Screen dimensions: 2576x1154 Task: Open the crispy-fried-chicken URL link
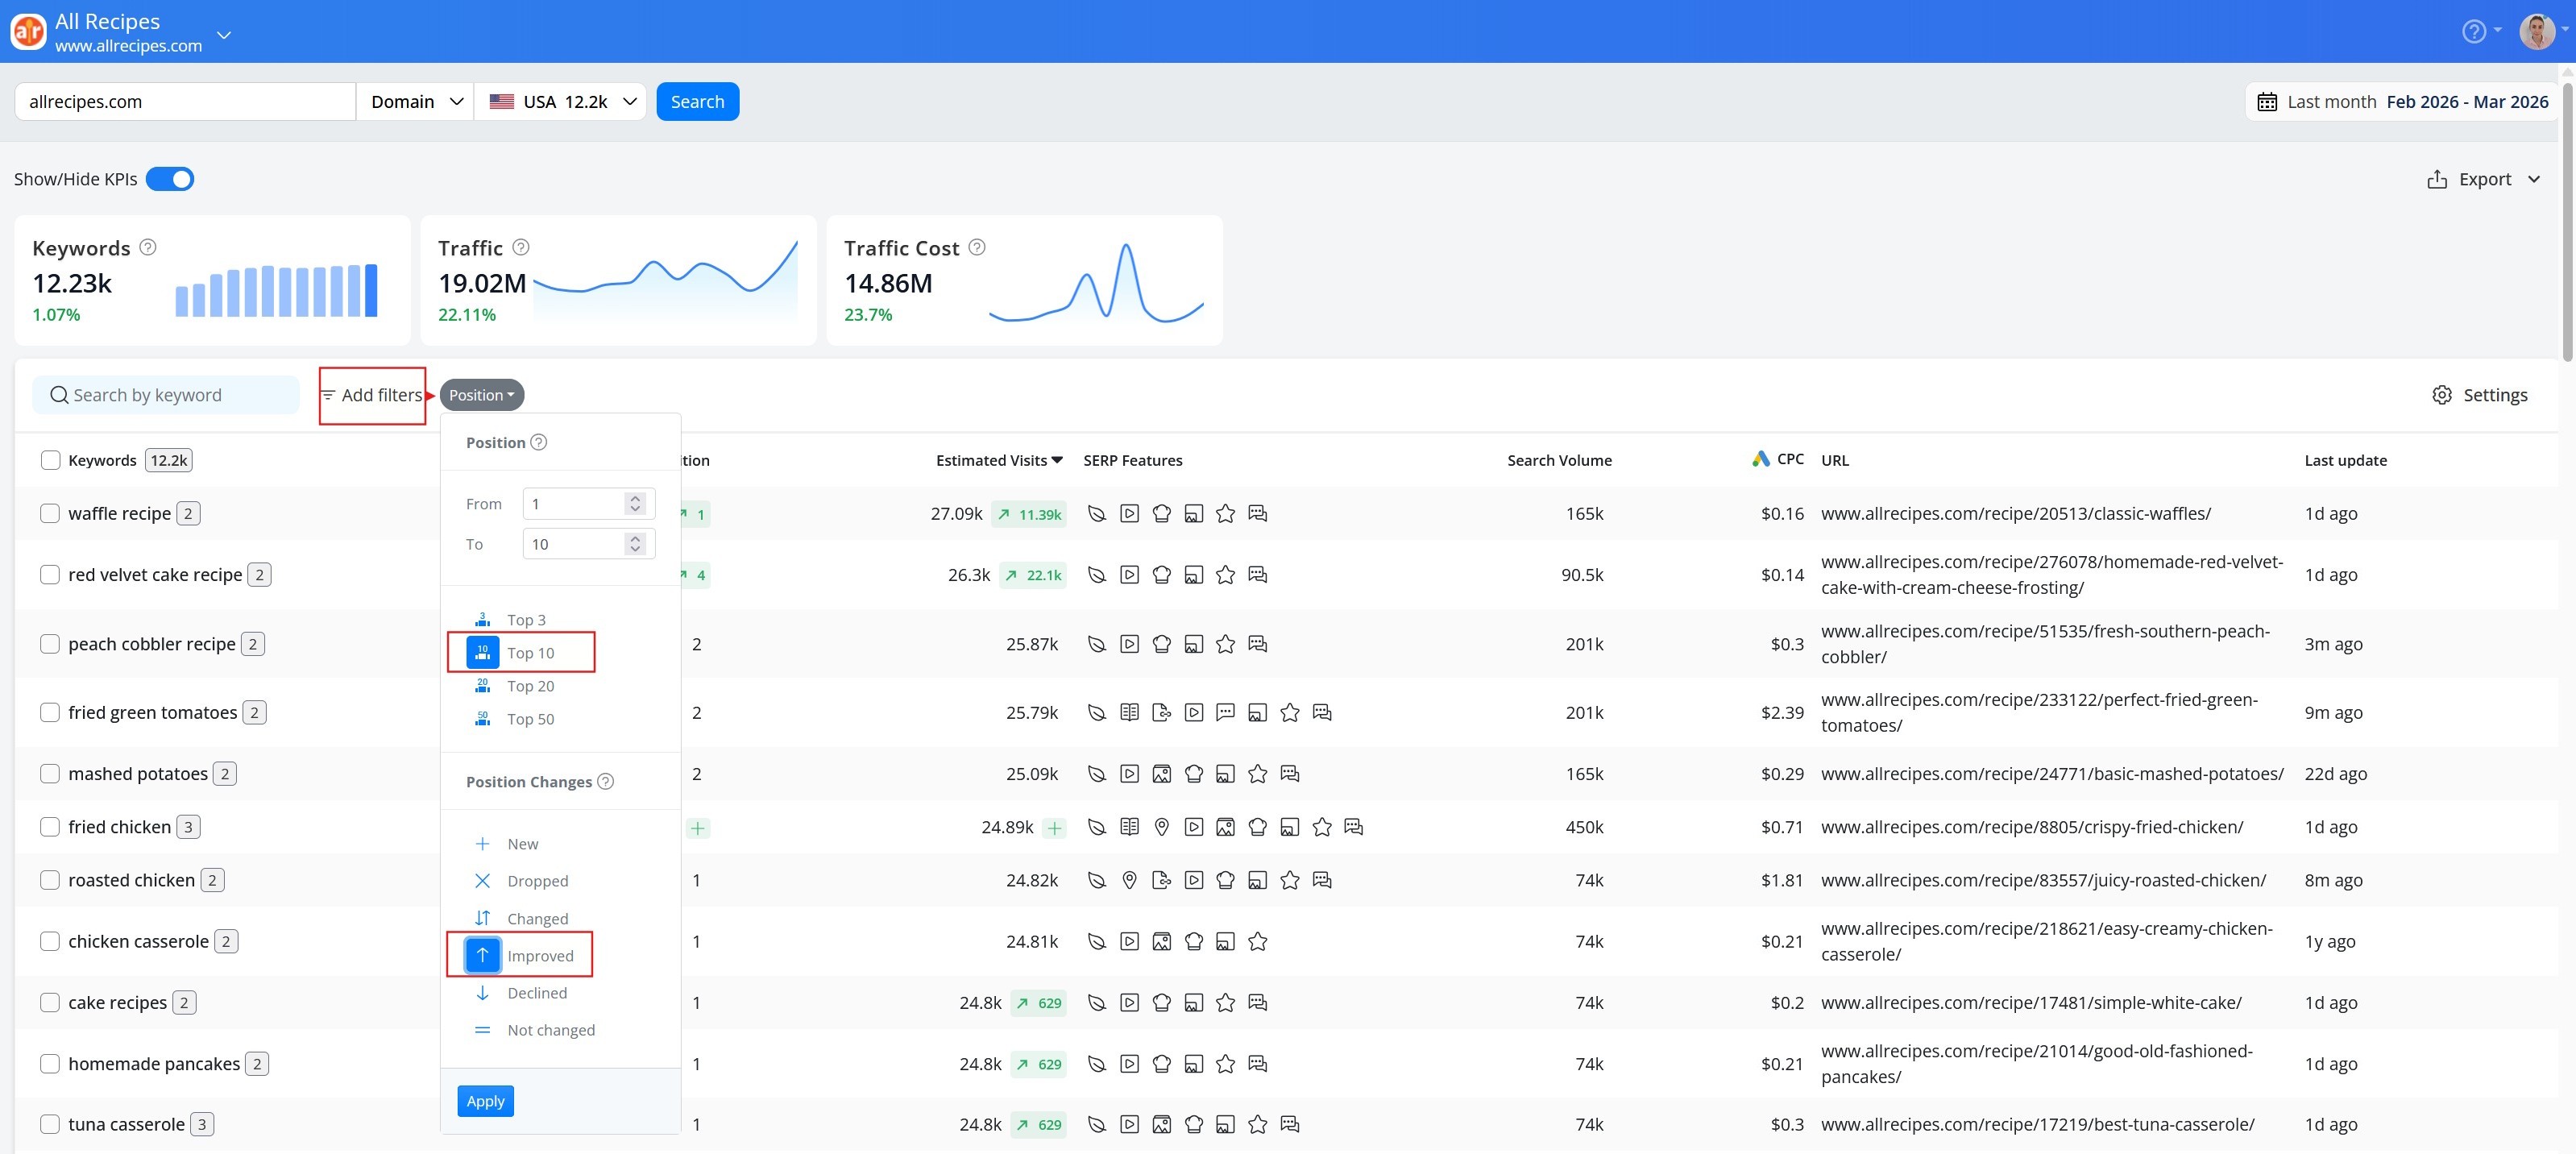pyautogui.click(x=2031, y=827)
